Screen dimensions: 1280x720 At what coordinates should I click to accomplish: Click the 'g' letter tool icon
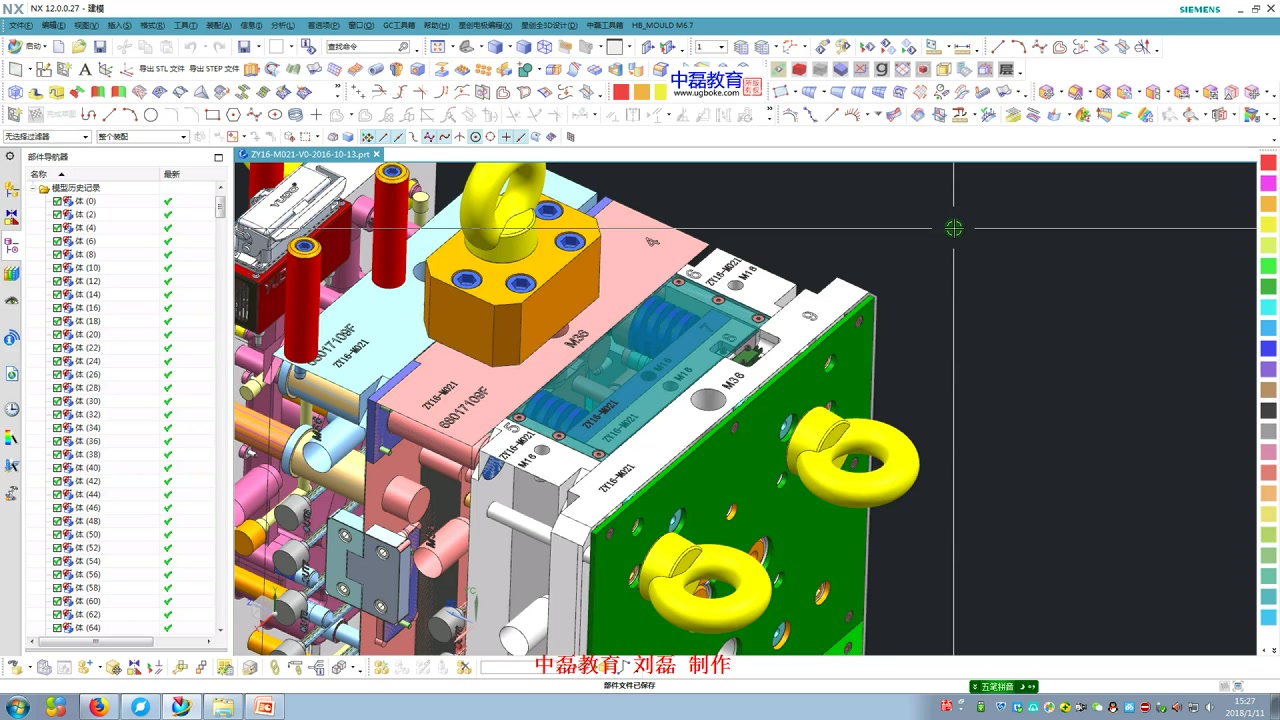tap(881, 69)
